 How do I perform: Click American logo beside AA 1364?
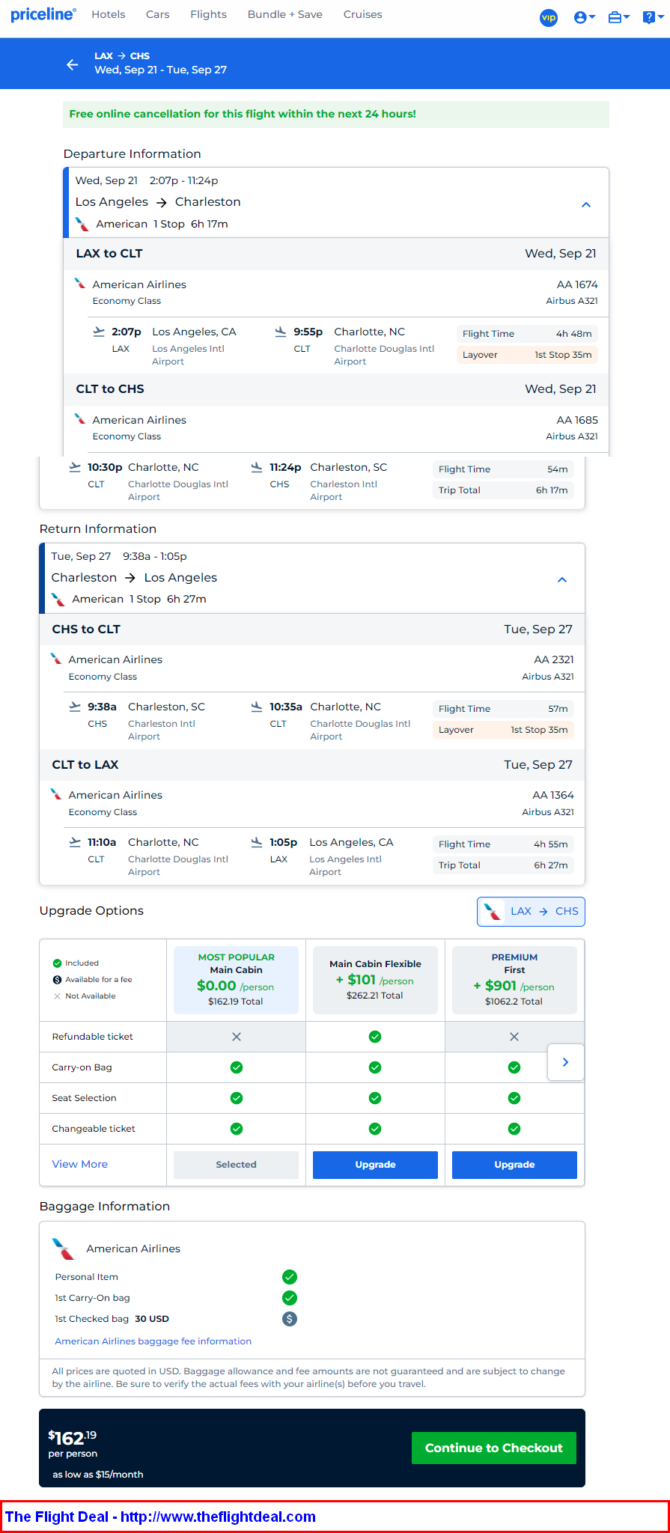click(57, 794)
